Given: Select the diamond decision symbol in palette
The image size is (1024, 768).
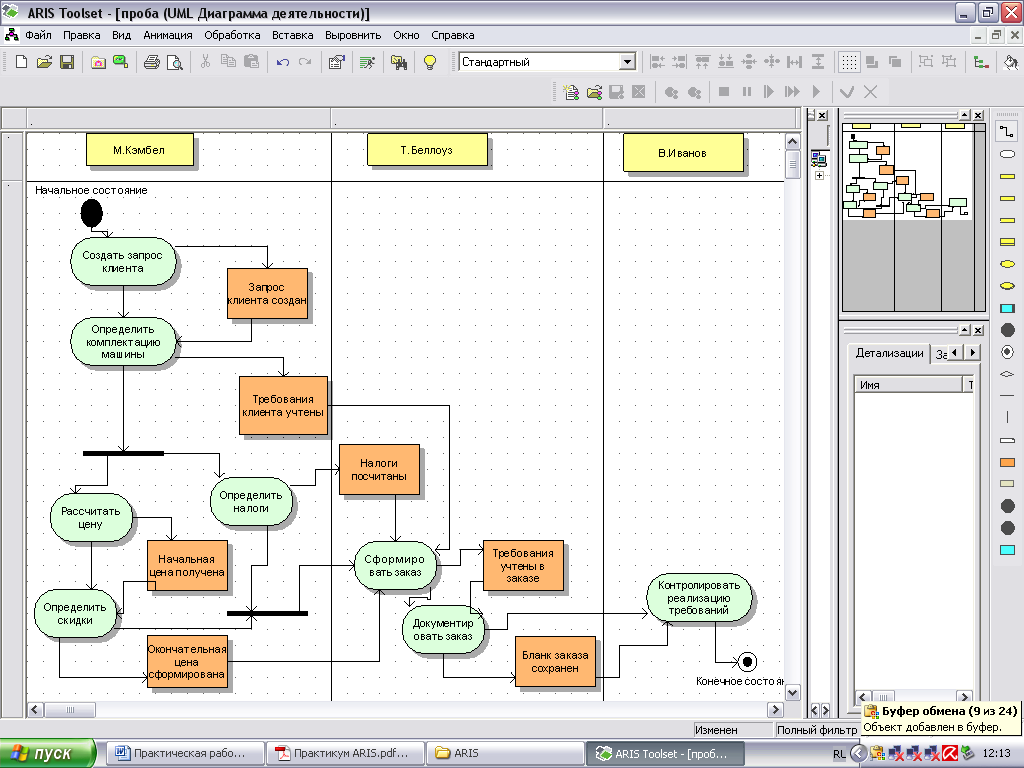Looking at the screenshot, I should point(1007,374).
